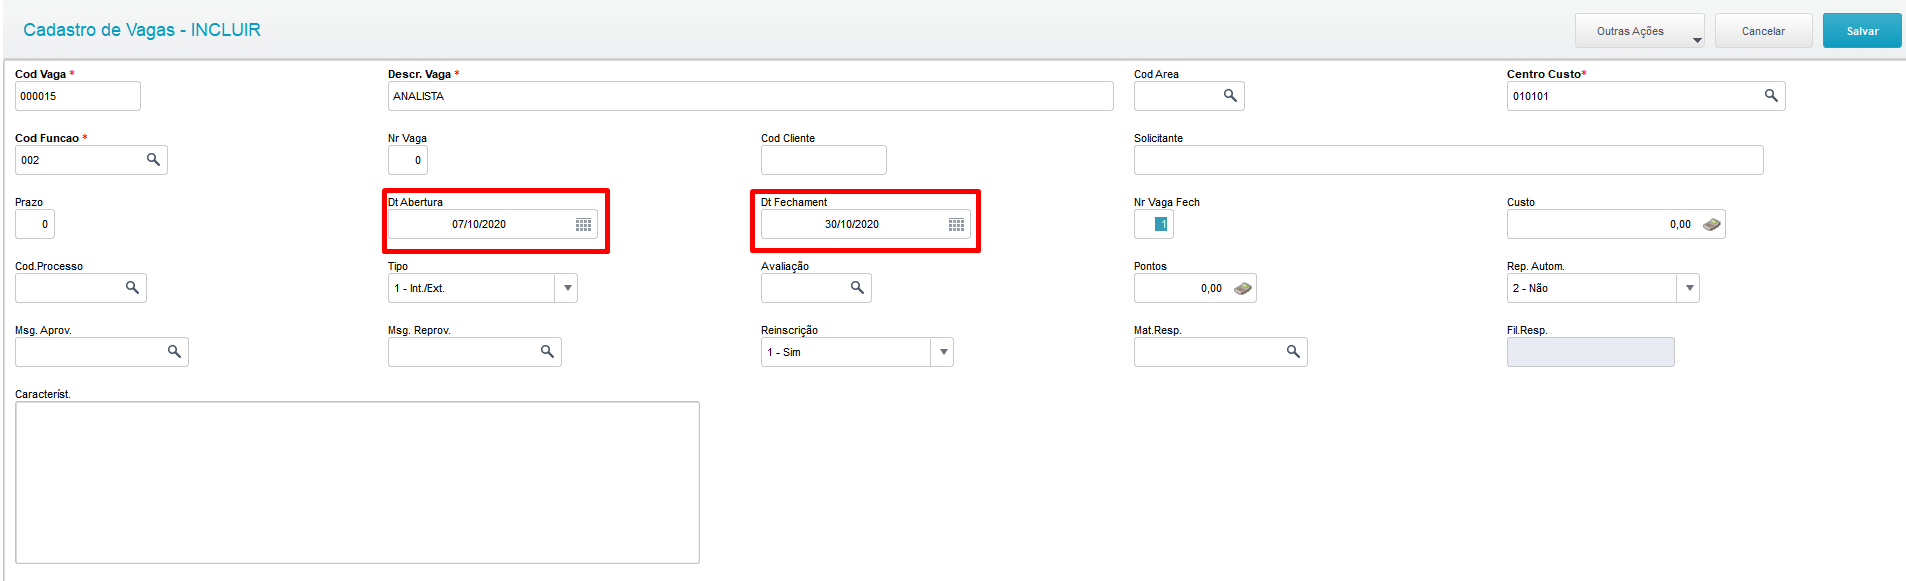Open lookup search for Avaliação
The image size is (1906, 581).
857,288
